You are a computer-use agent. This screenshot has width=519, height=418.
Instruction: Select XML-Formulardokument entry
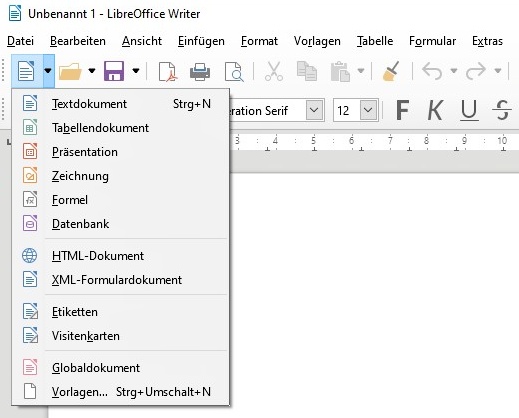pyautogui.click(x=121, y=280)
